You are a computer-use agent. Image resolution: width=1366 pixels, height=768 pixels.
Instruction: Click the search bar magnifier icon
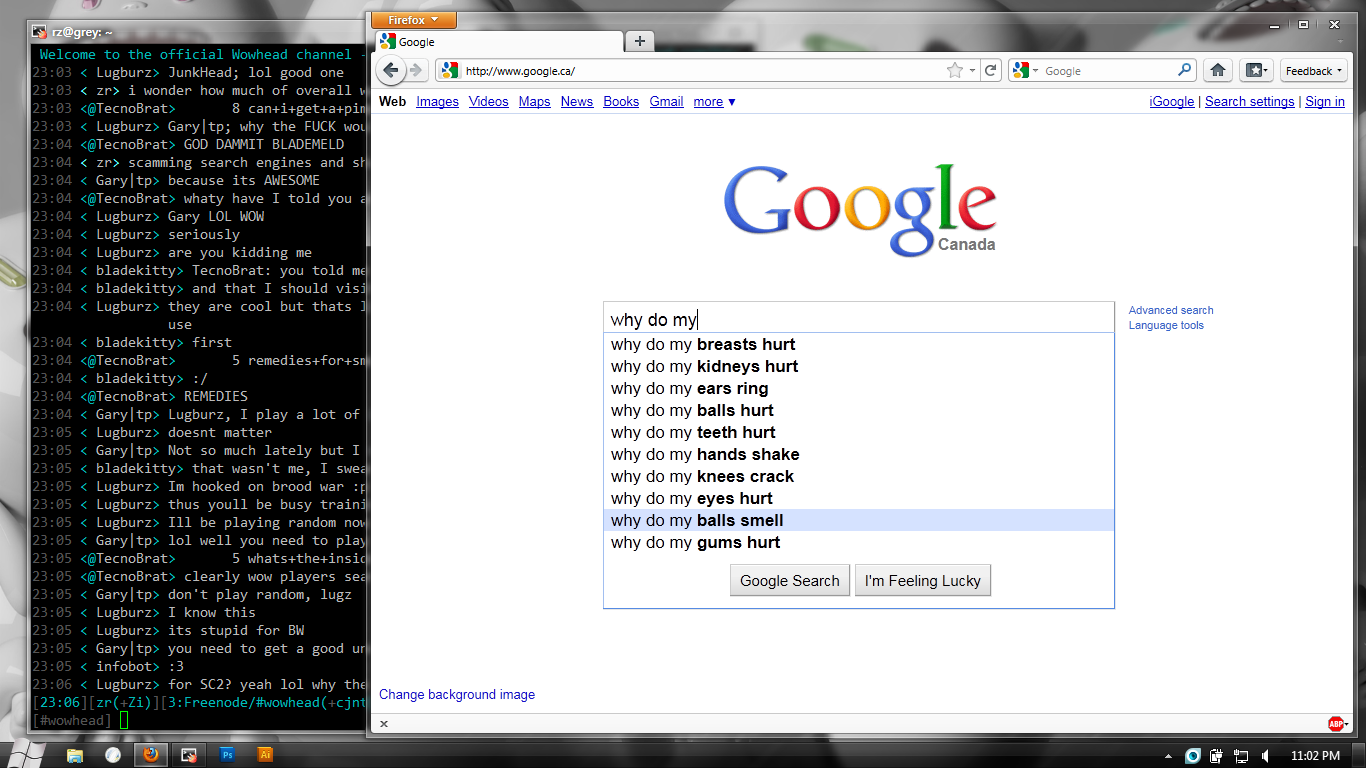point(1184,70)
